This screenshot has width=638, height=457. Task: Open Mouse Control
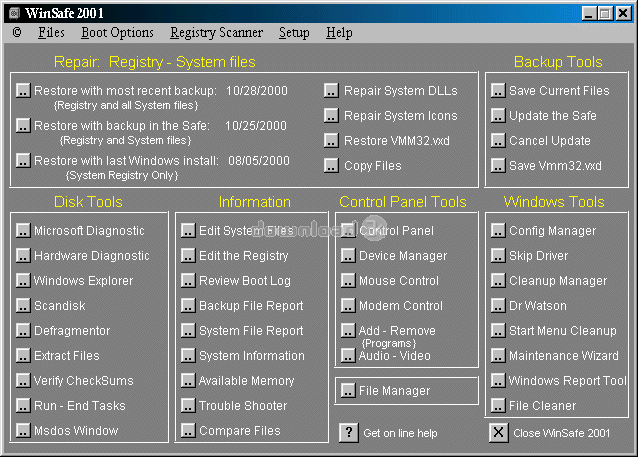(348, 280)
